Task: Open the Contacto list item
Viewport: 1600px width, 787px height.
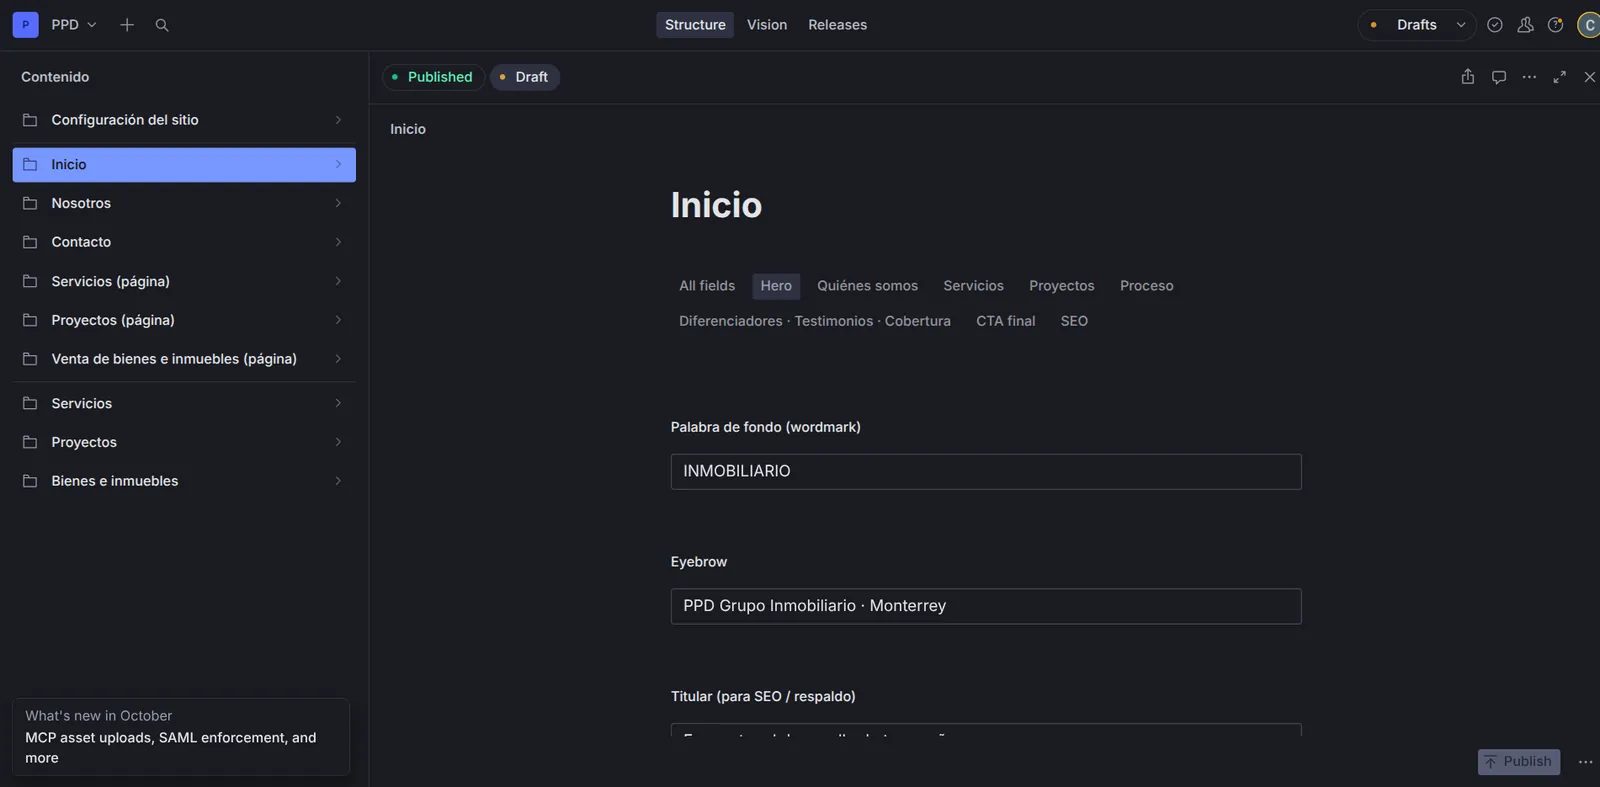Action: click(x=184, y=242)
